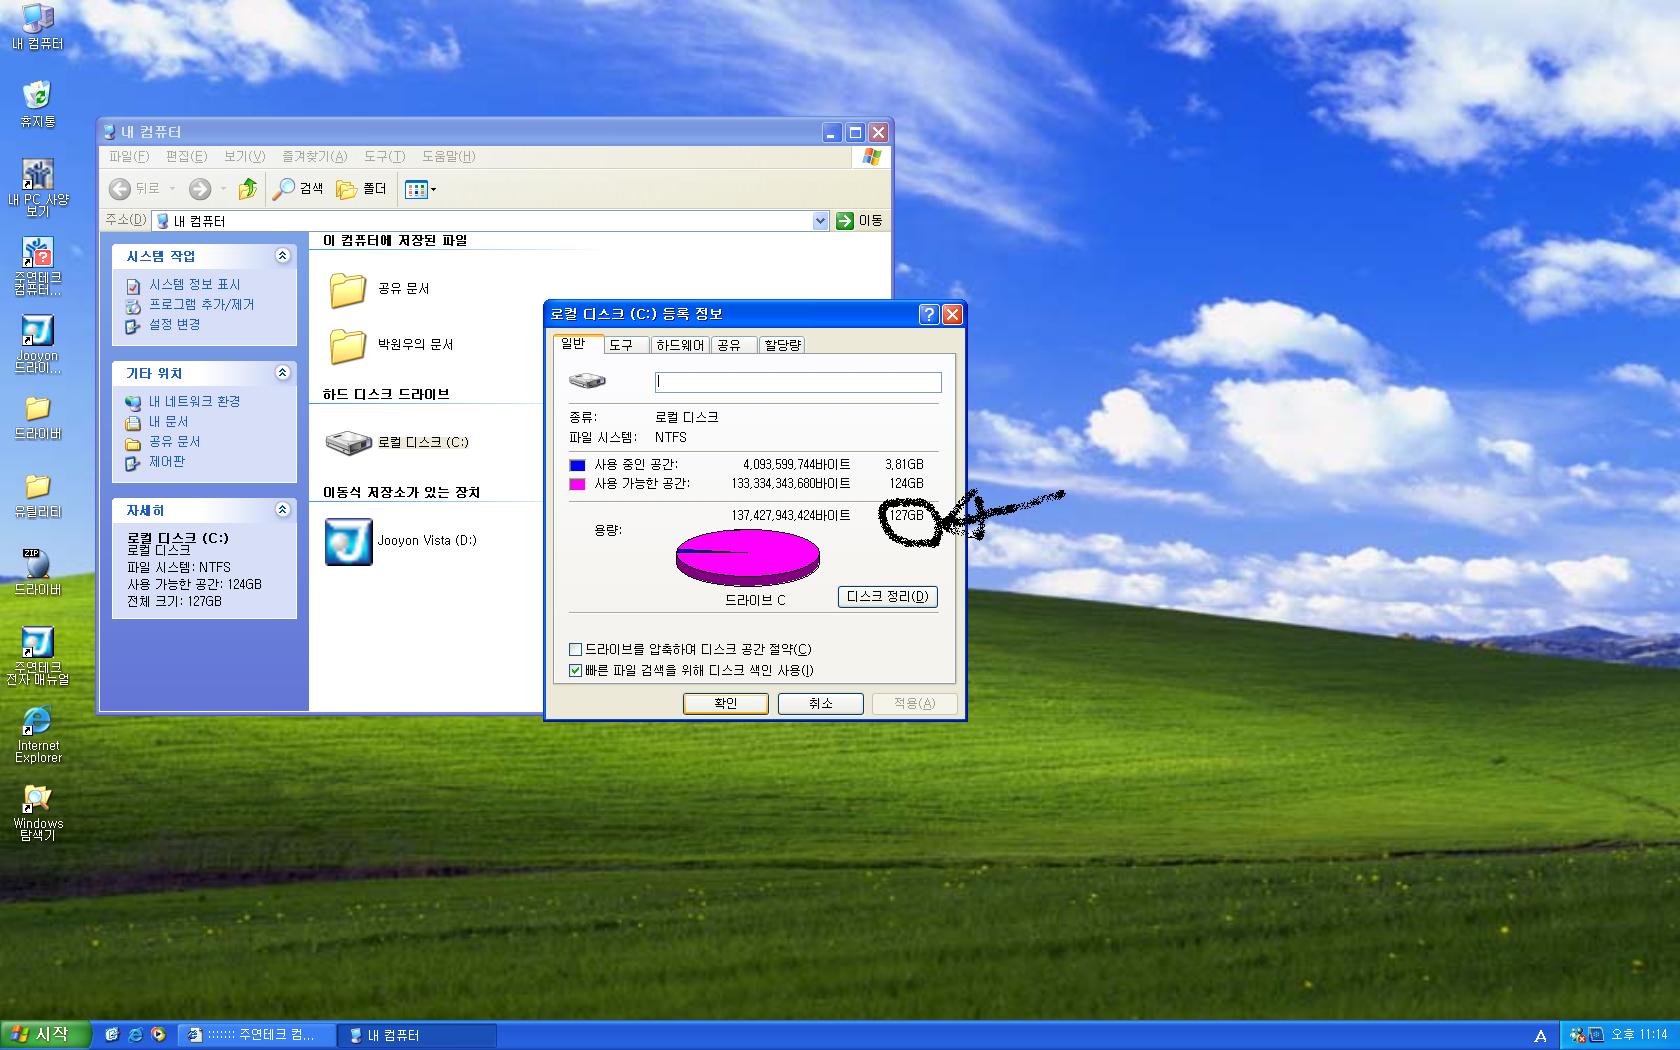The height and width of the screenshot is (1050, 1680).
Task: Open the 유틸리티 folder on the desktop
Action: [x=37, y=498]
